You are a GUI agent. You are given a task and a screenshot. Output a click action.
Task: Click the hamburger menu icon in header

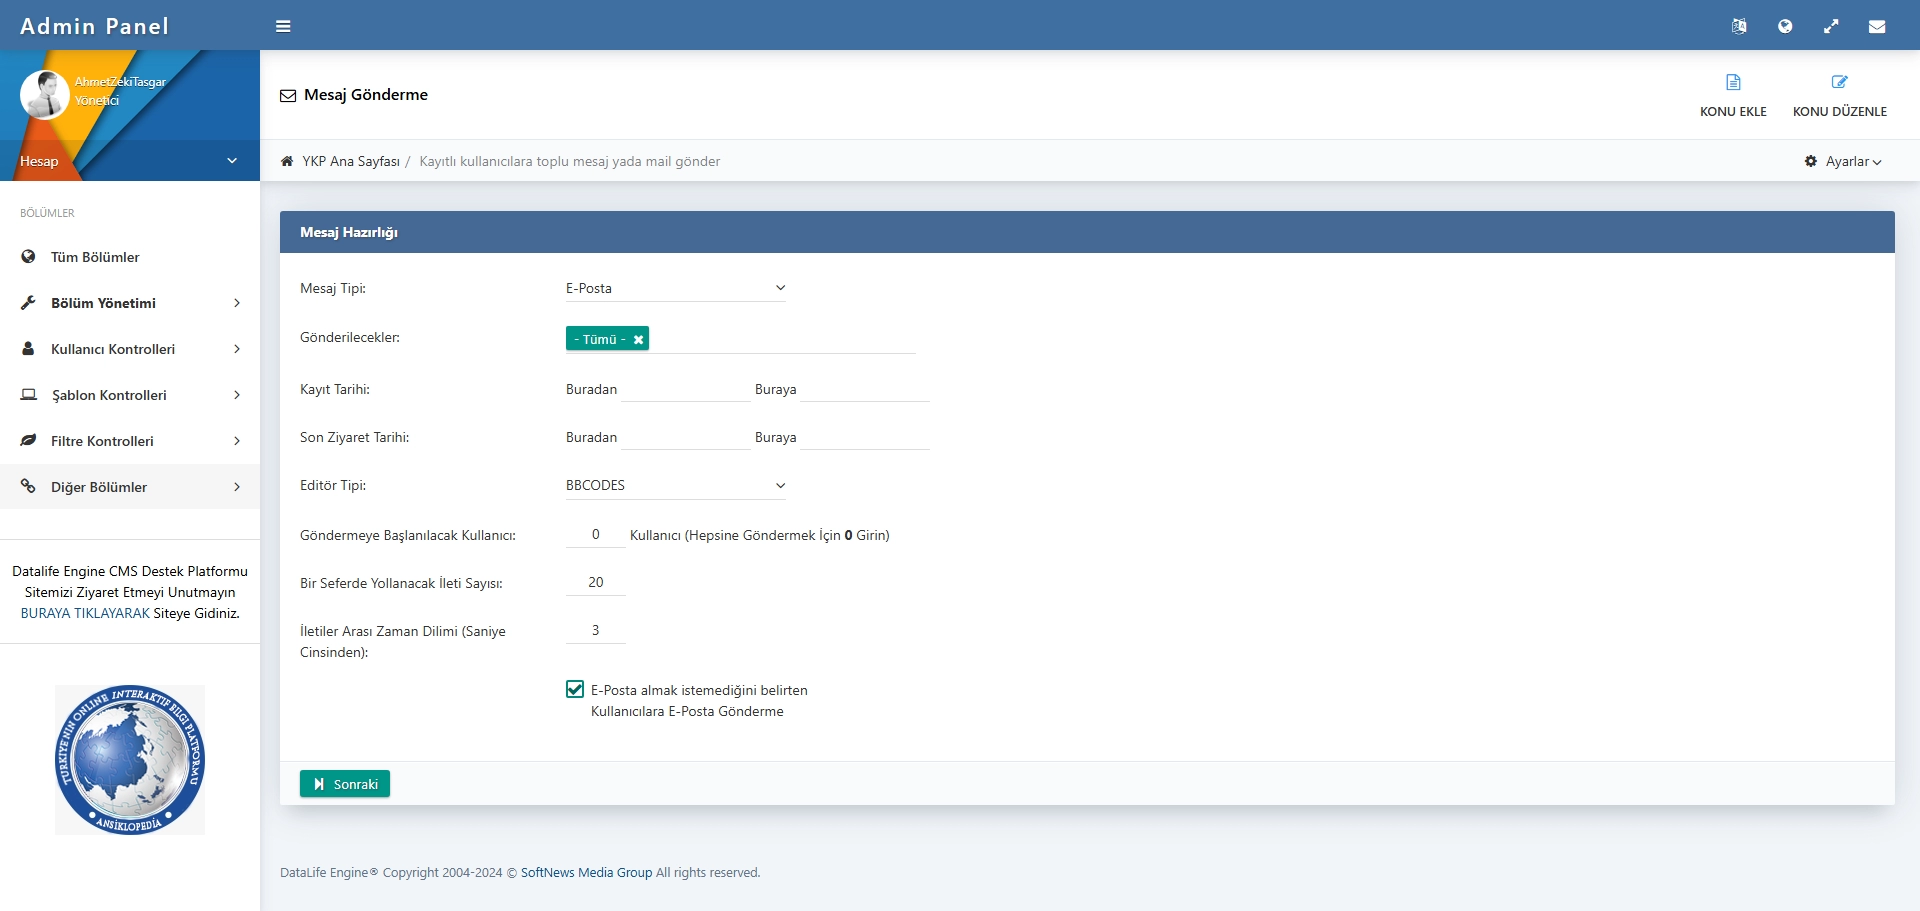tap(283, 26)
